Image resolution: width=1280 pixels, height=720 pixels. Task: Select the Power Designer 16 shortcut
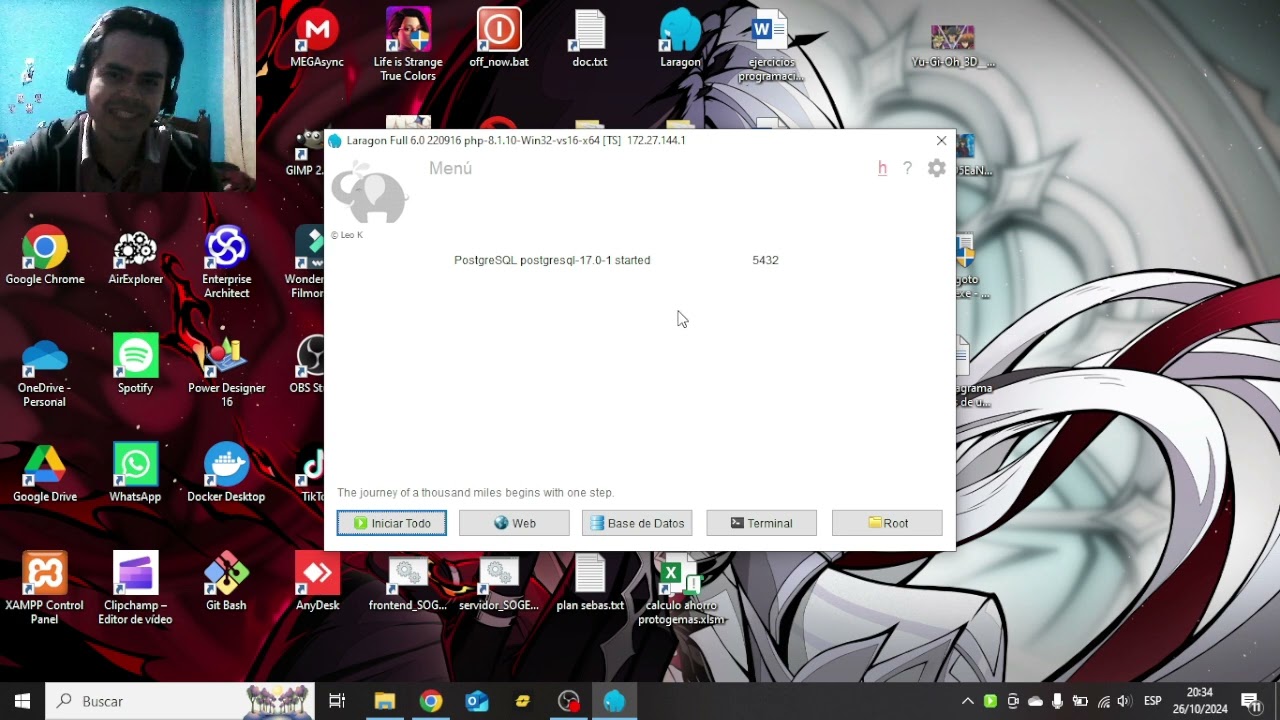pyautogui.click(x=226, y=372)
